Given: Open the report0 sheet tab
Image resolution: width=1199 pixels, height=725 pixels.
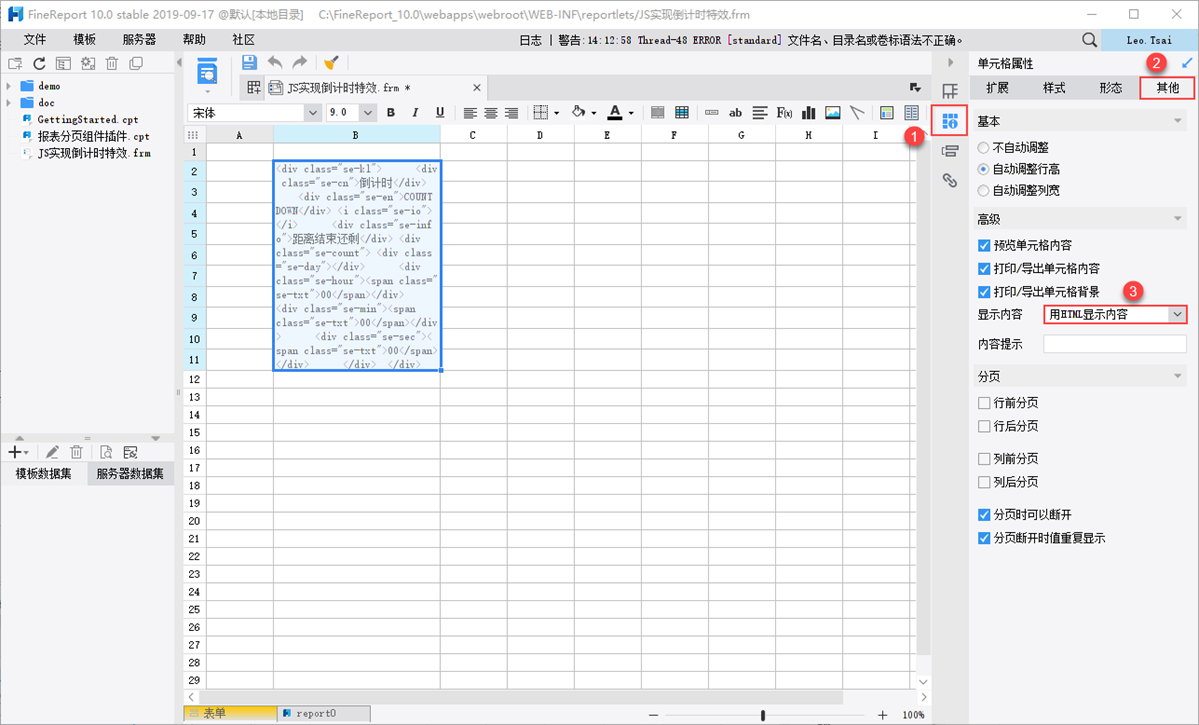Looking at the screenshot, I should [x=324, y=713].
